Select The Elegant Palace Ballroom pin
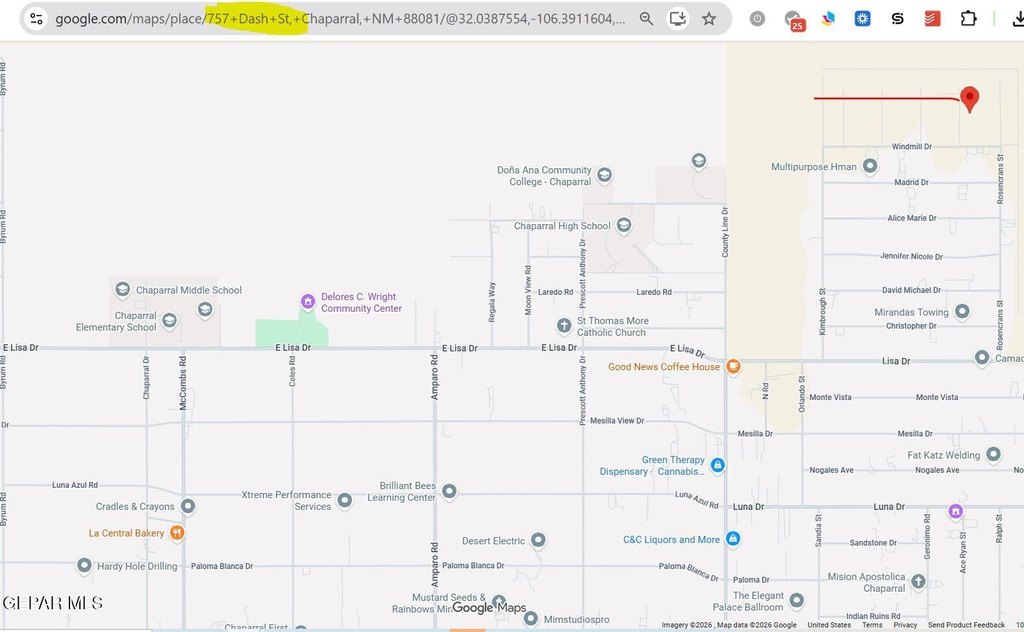This screenshot has height=632, width=1024. [x=797, y=601]
